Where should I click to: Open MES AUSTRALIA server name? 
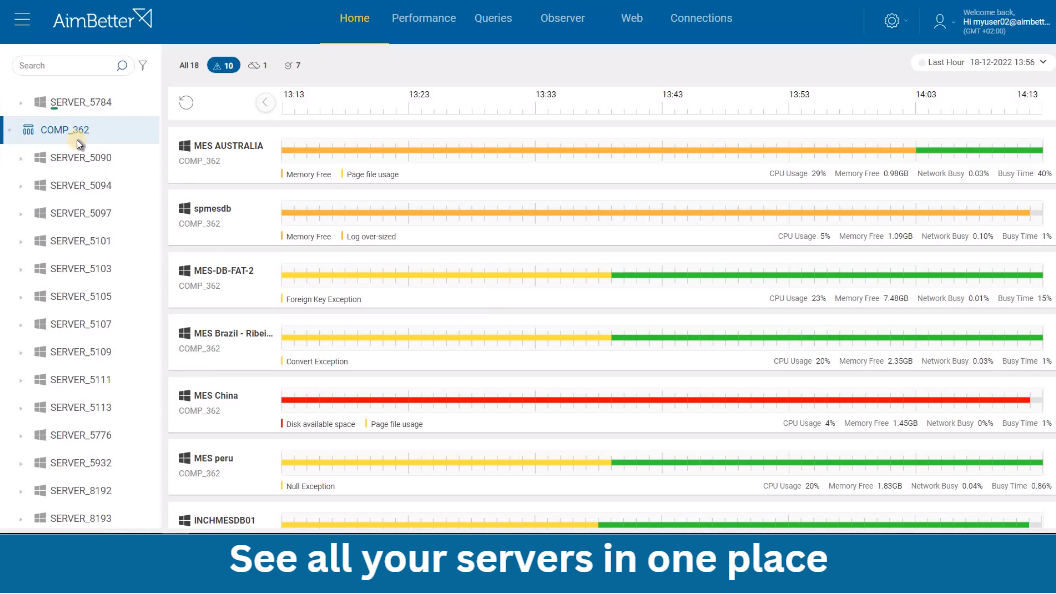point(228,145)
